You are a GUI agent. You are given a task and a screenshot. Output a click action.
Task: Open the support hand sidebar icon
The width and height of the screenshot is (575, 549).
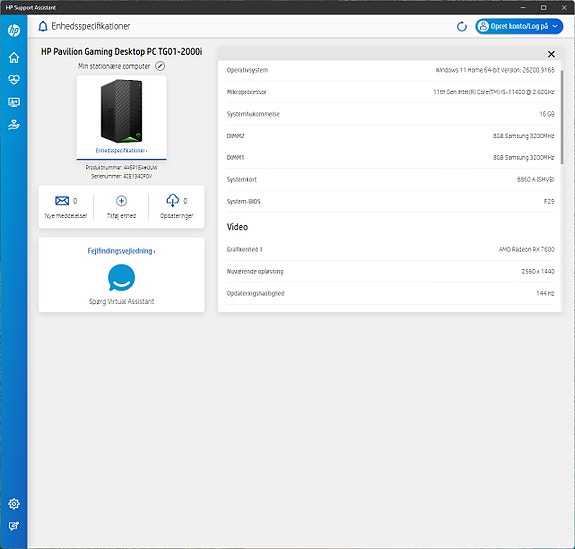tap(14, 125)
